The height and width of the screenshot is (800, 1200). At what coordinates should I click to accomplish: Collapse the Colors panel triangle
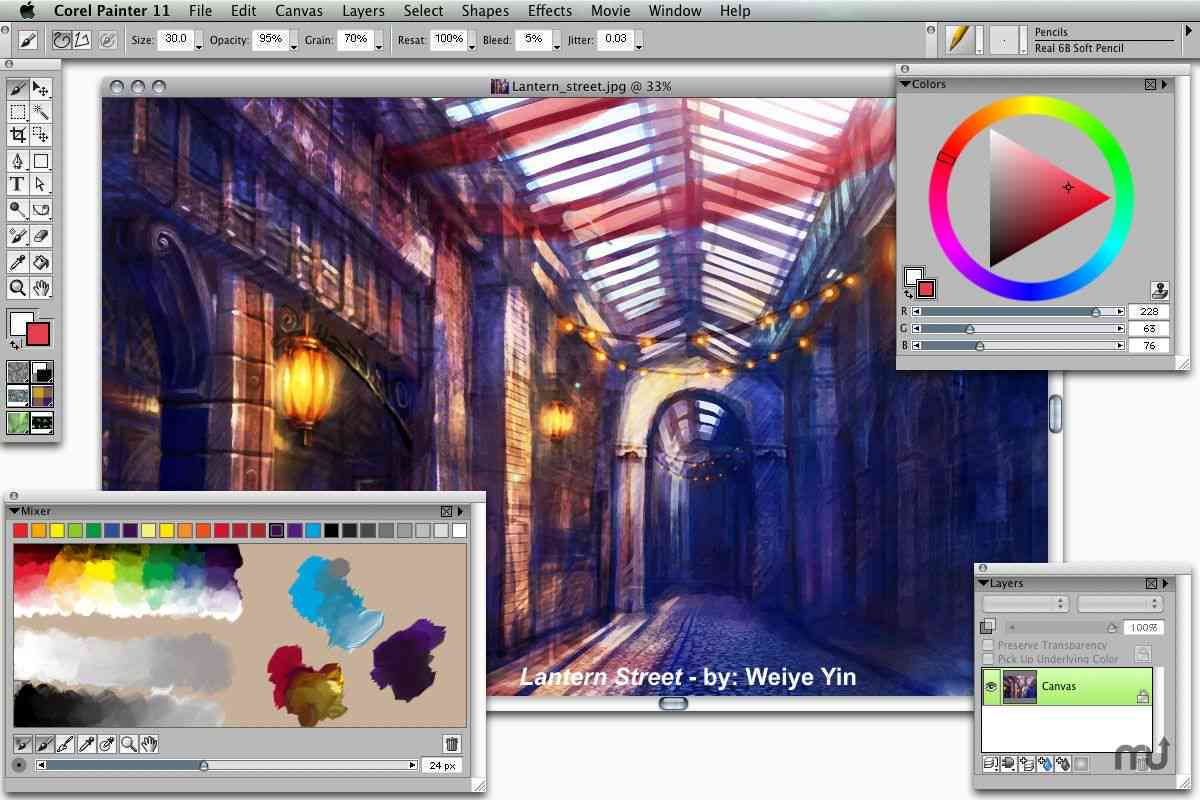click(905, 84)
